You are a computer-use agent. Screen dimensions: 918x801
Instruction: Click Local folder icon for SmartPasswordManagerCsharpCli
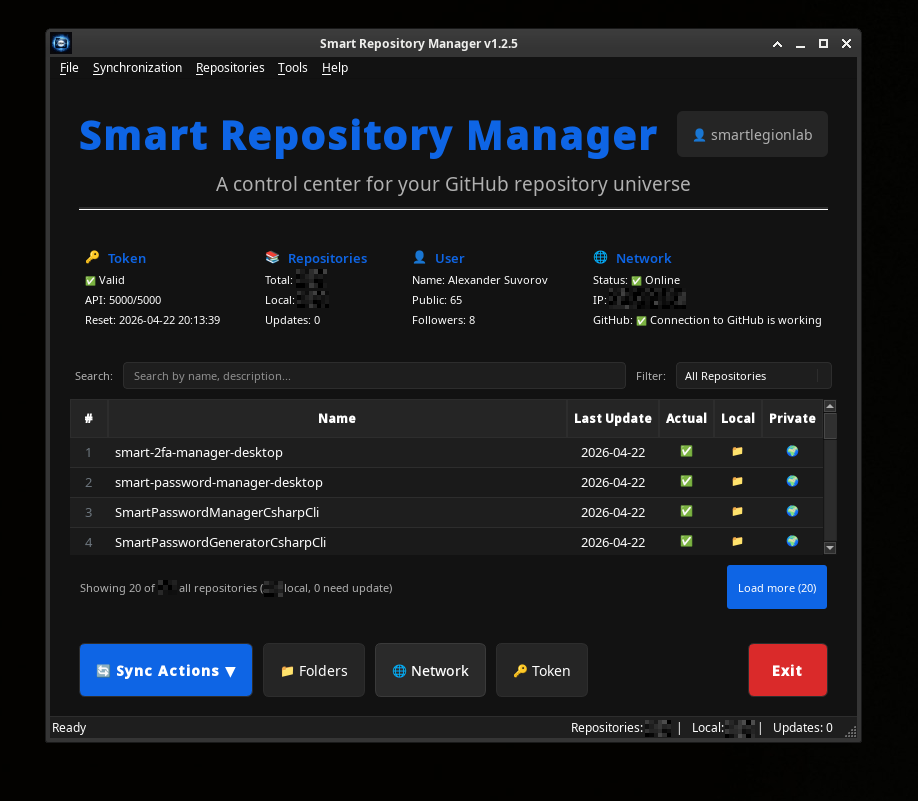pyautogui.click(x=737, y=511)
